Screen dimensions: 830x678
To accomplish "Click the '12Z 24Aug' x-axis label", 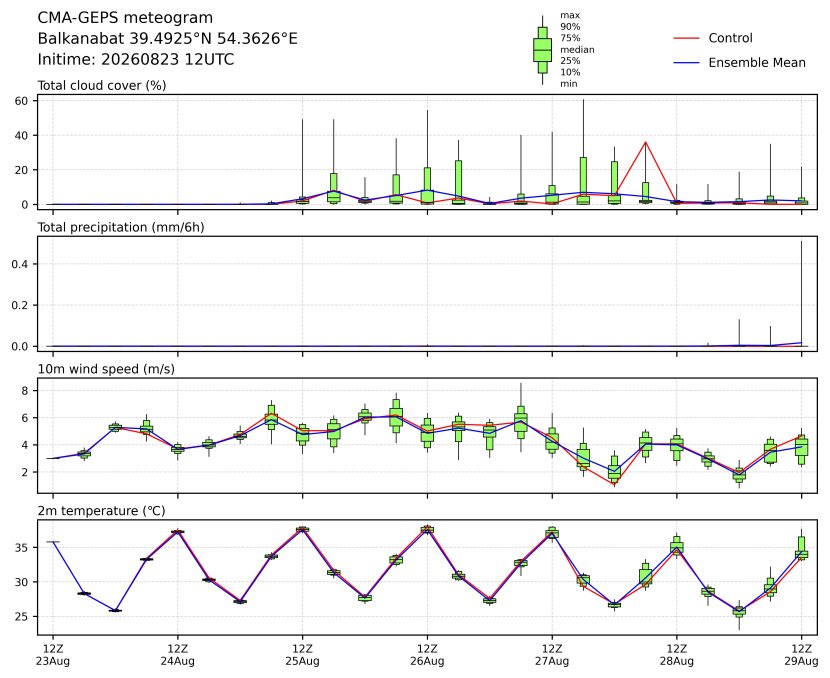I will [x=178, y=655].
